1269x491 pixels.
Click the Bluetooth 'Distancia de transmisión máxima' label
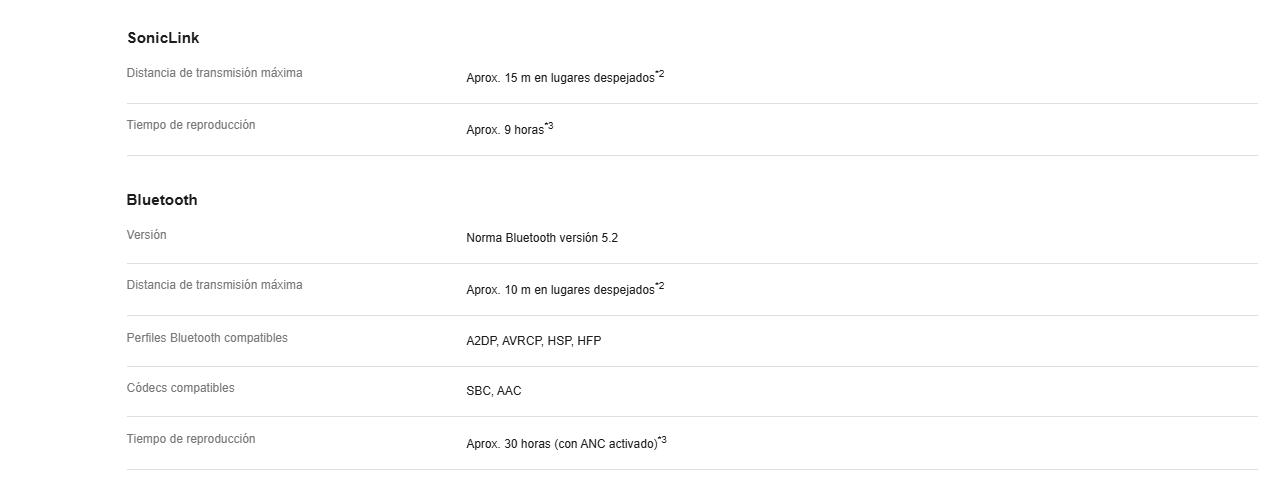[214, 285]
